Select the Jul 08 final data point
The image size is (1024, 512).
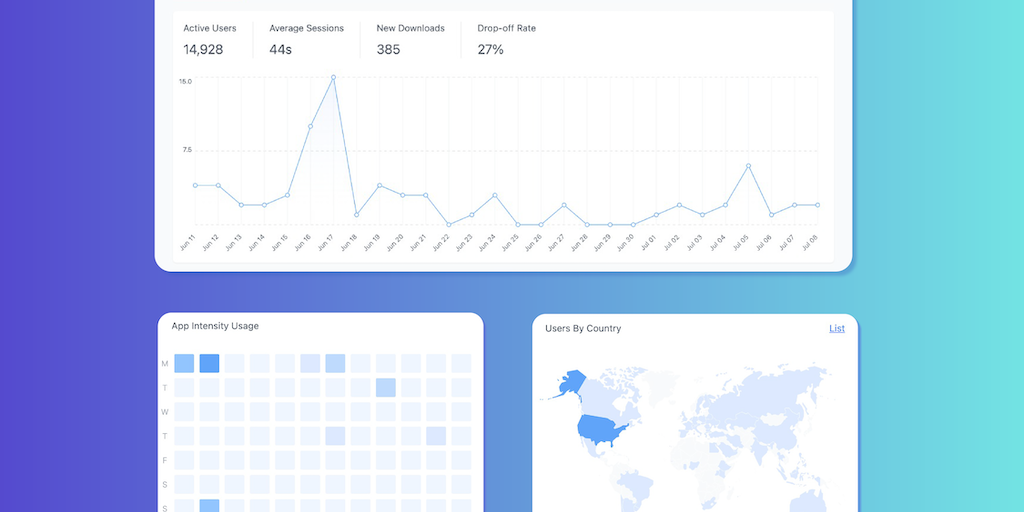818,205
